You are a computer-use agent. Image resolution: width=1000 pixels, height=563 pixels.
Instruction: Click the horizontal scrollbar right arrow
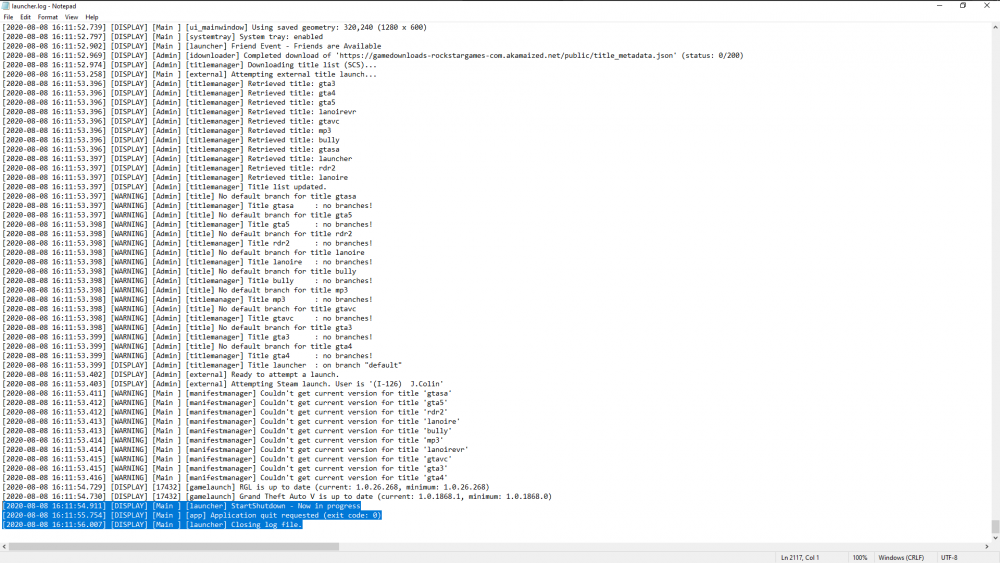[986, 546]
